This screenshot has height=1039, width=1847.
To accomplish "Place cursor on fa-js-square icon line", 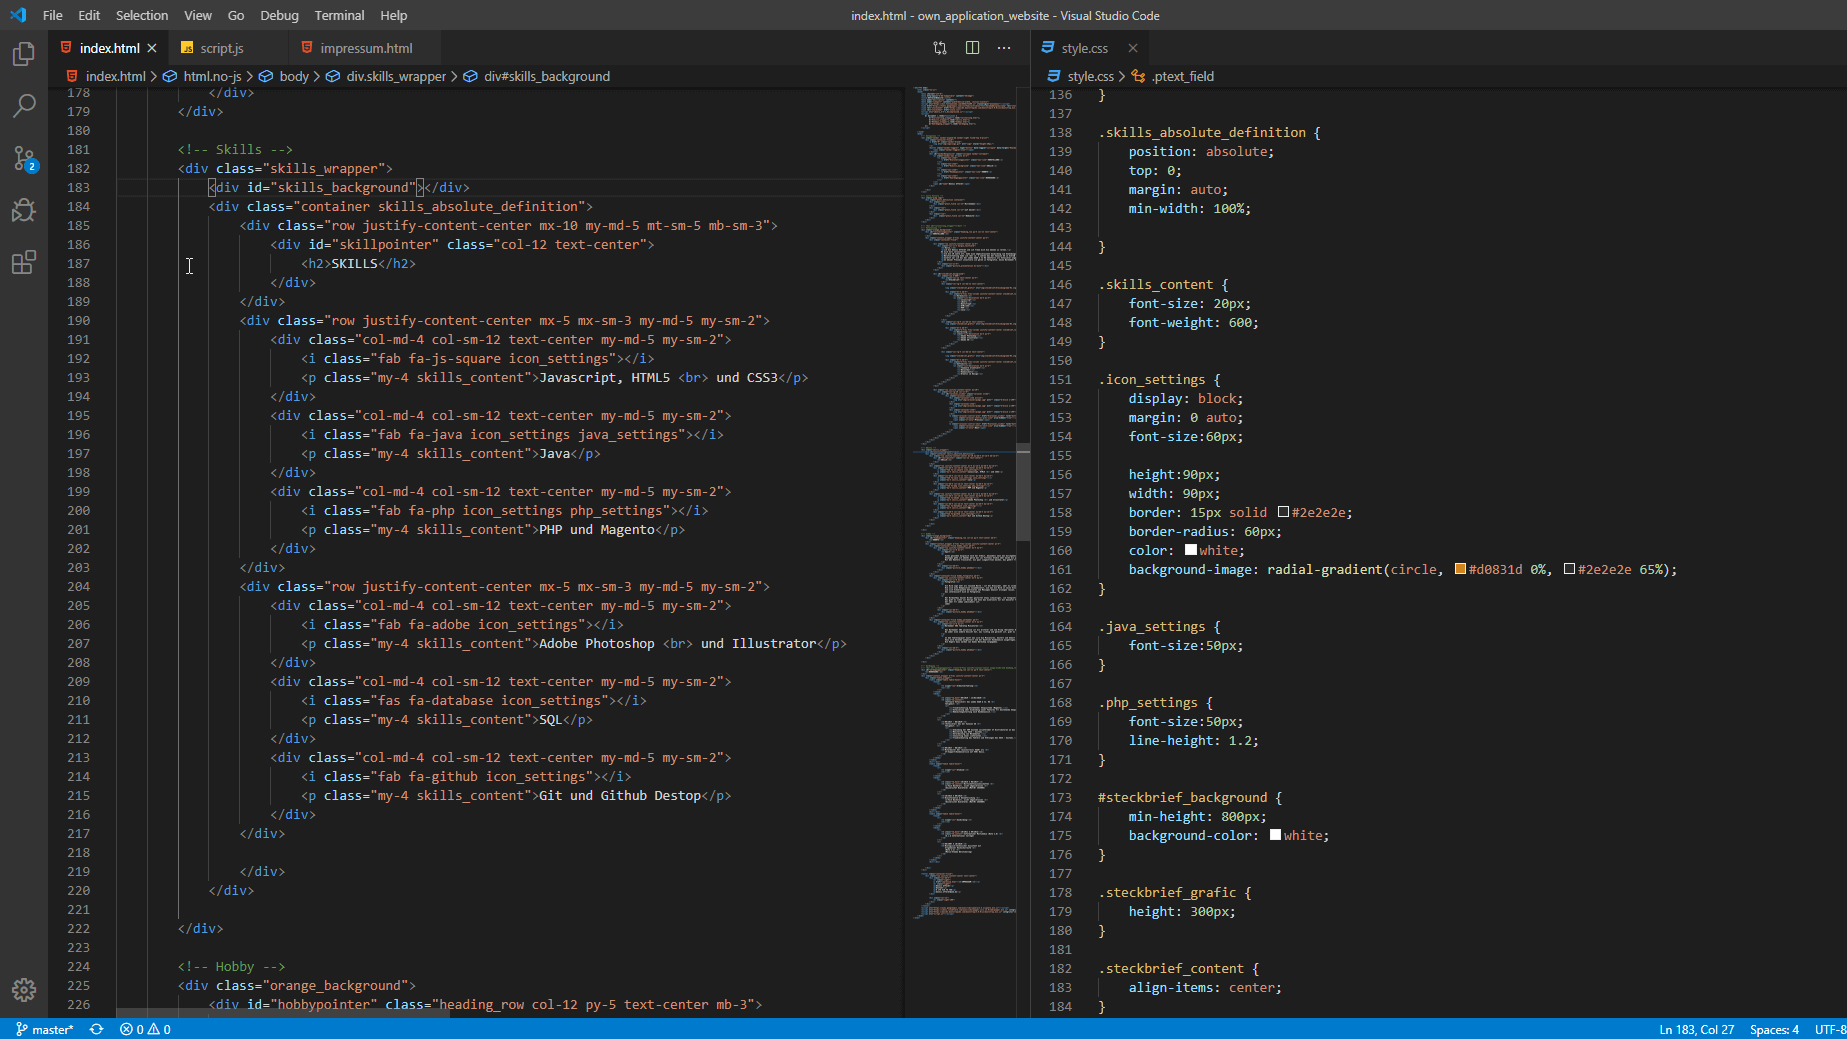I will tap(478, 358).
